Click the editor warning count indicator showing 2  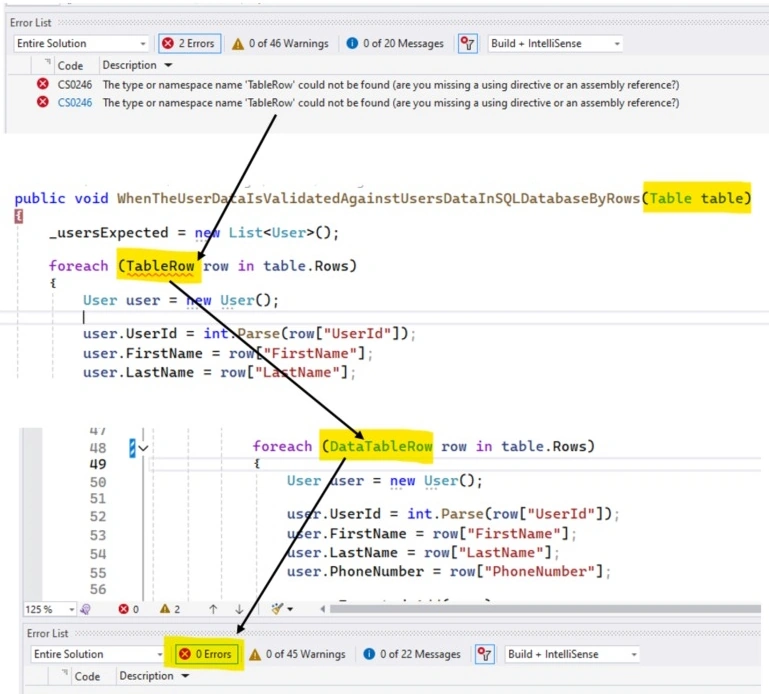[x=170, y=609]
